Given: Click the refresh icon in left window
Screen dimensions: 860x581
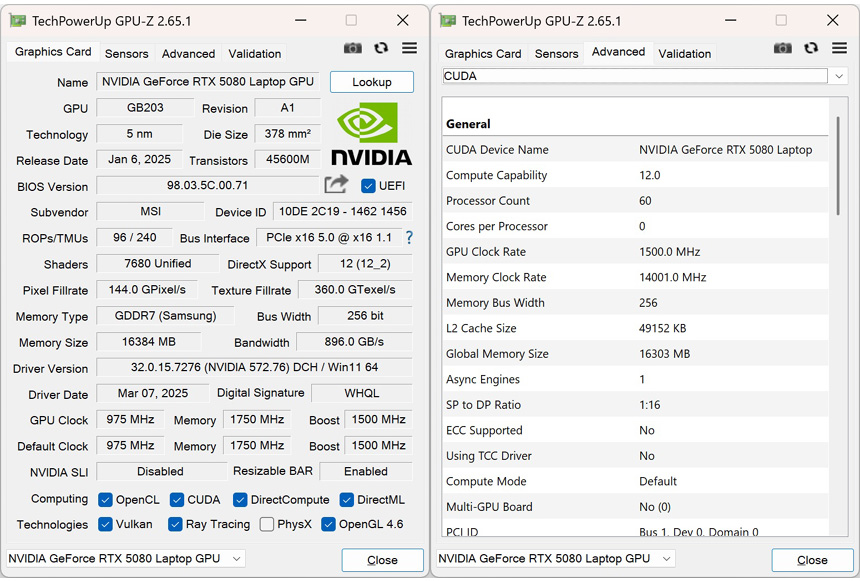Looking at the screenshot, I should pyautogui.click(x=381, y=48).
